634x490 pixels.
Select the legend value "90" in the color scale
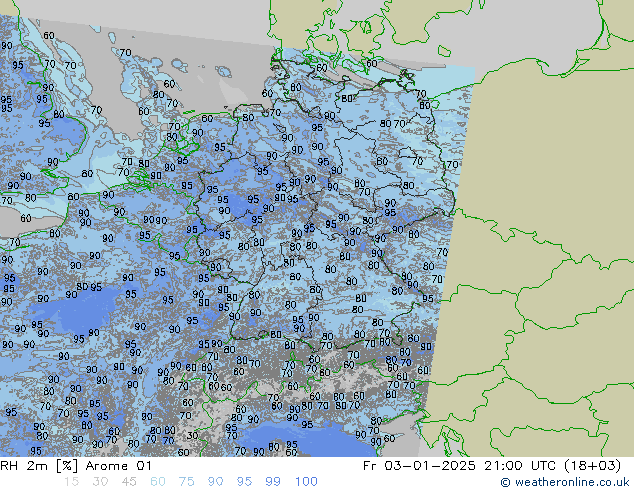215,482
